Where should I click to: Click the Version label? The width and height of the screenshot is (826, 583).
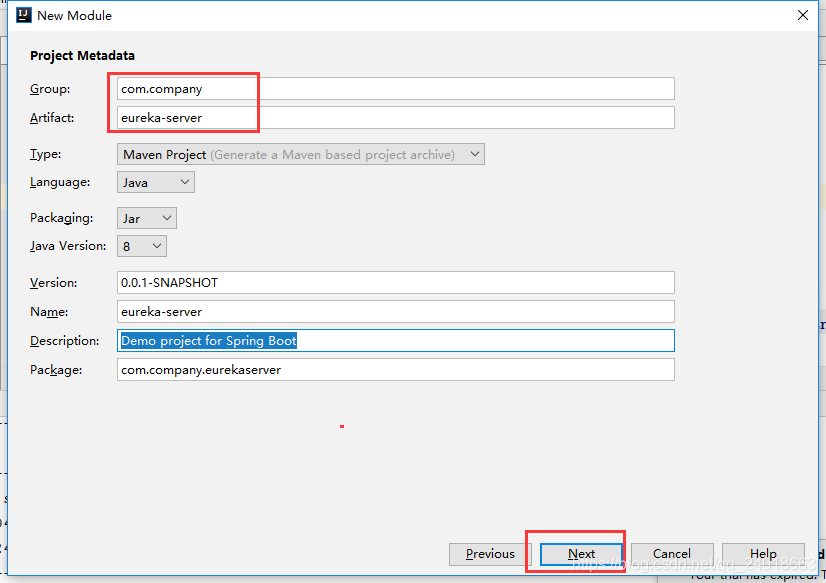point(54,283)
